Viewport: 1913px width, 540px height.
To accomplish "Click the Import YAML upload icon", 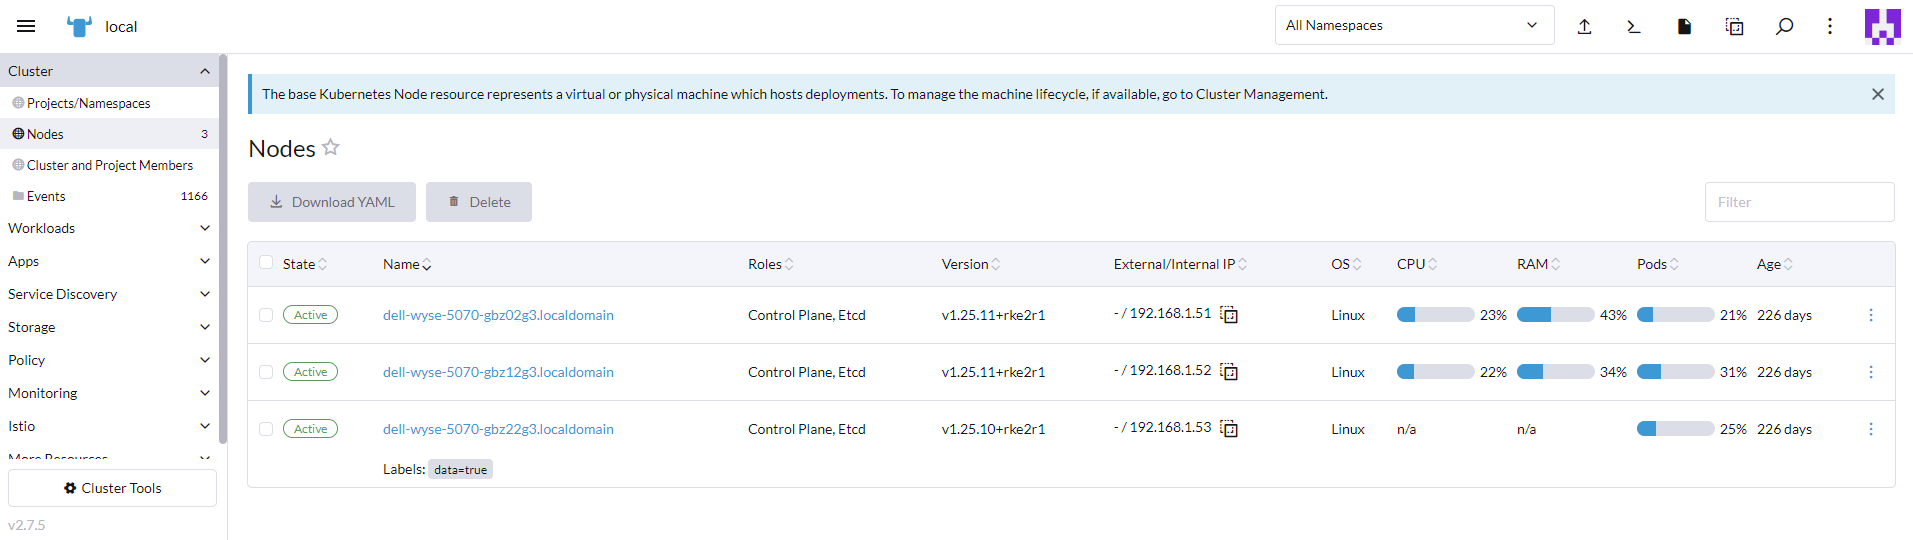I will [x=1584, y=27].
